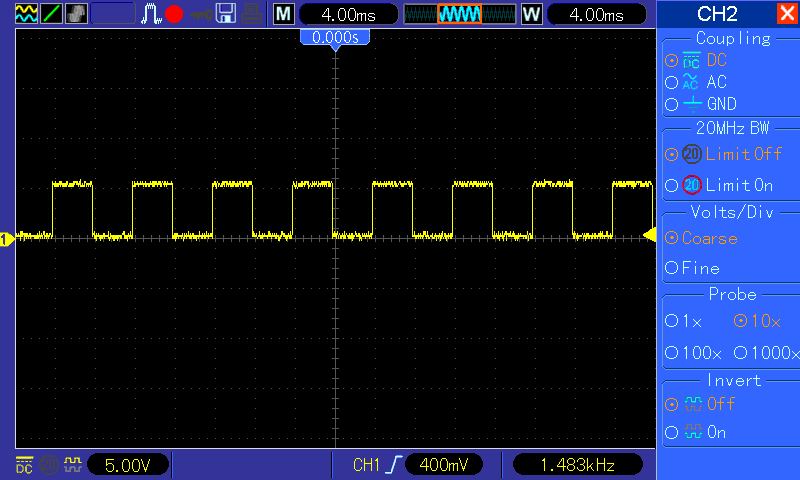Set Invert to On
The height and width of the screenshot is (480, 800).
tap(696, 433)
